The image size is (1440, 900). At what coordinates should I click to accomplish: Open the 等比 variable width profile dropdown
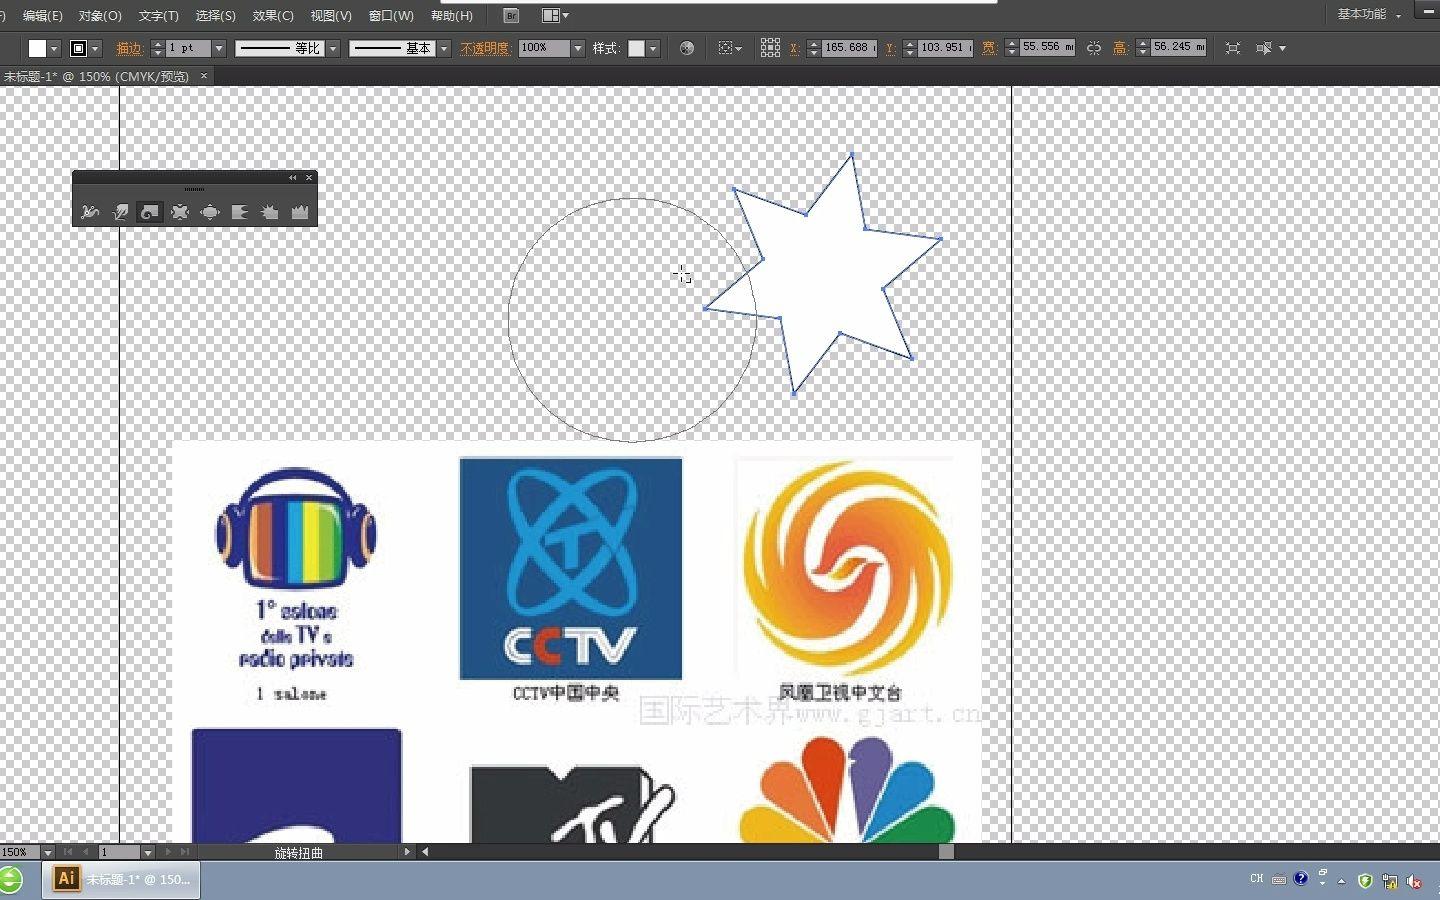point(333,48)
